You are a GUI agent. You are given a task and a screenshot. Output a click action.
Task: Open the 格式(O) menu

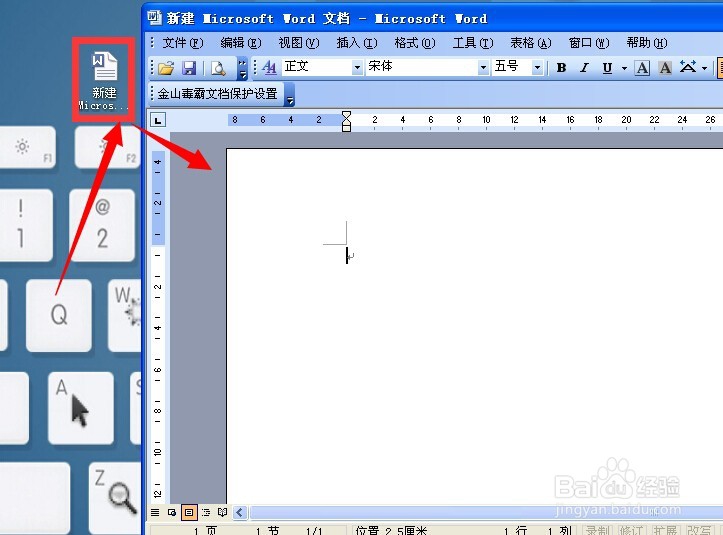(415, 43)
